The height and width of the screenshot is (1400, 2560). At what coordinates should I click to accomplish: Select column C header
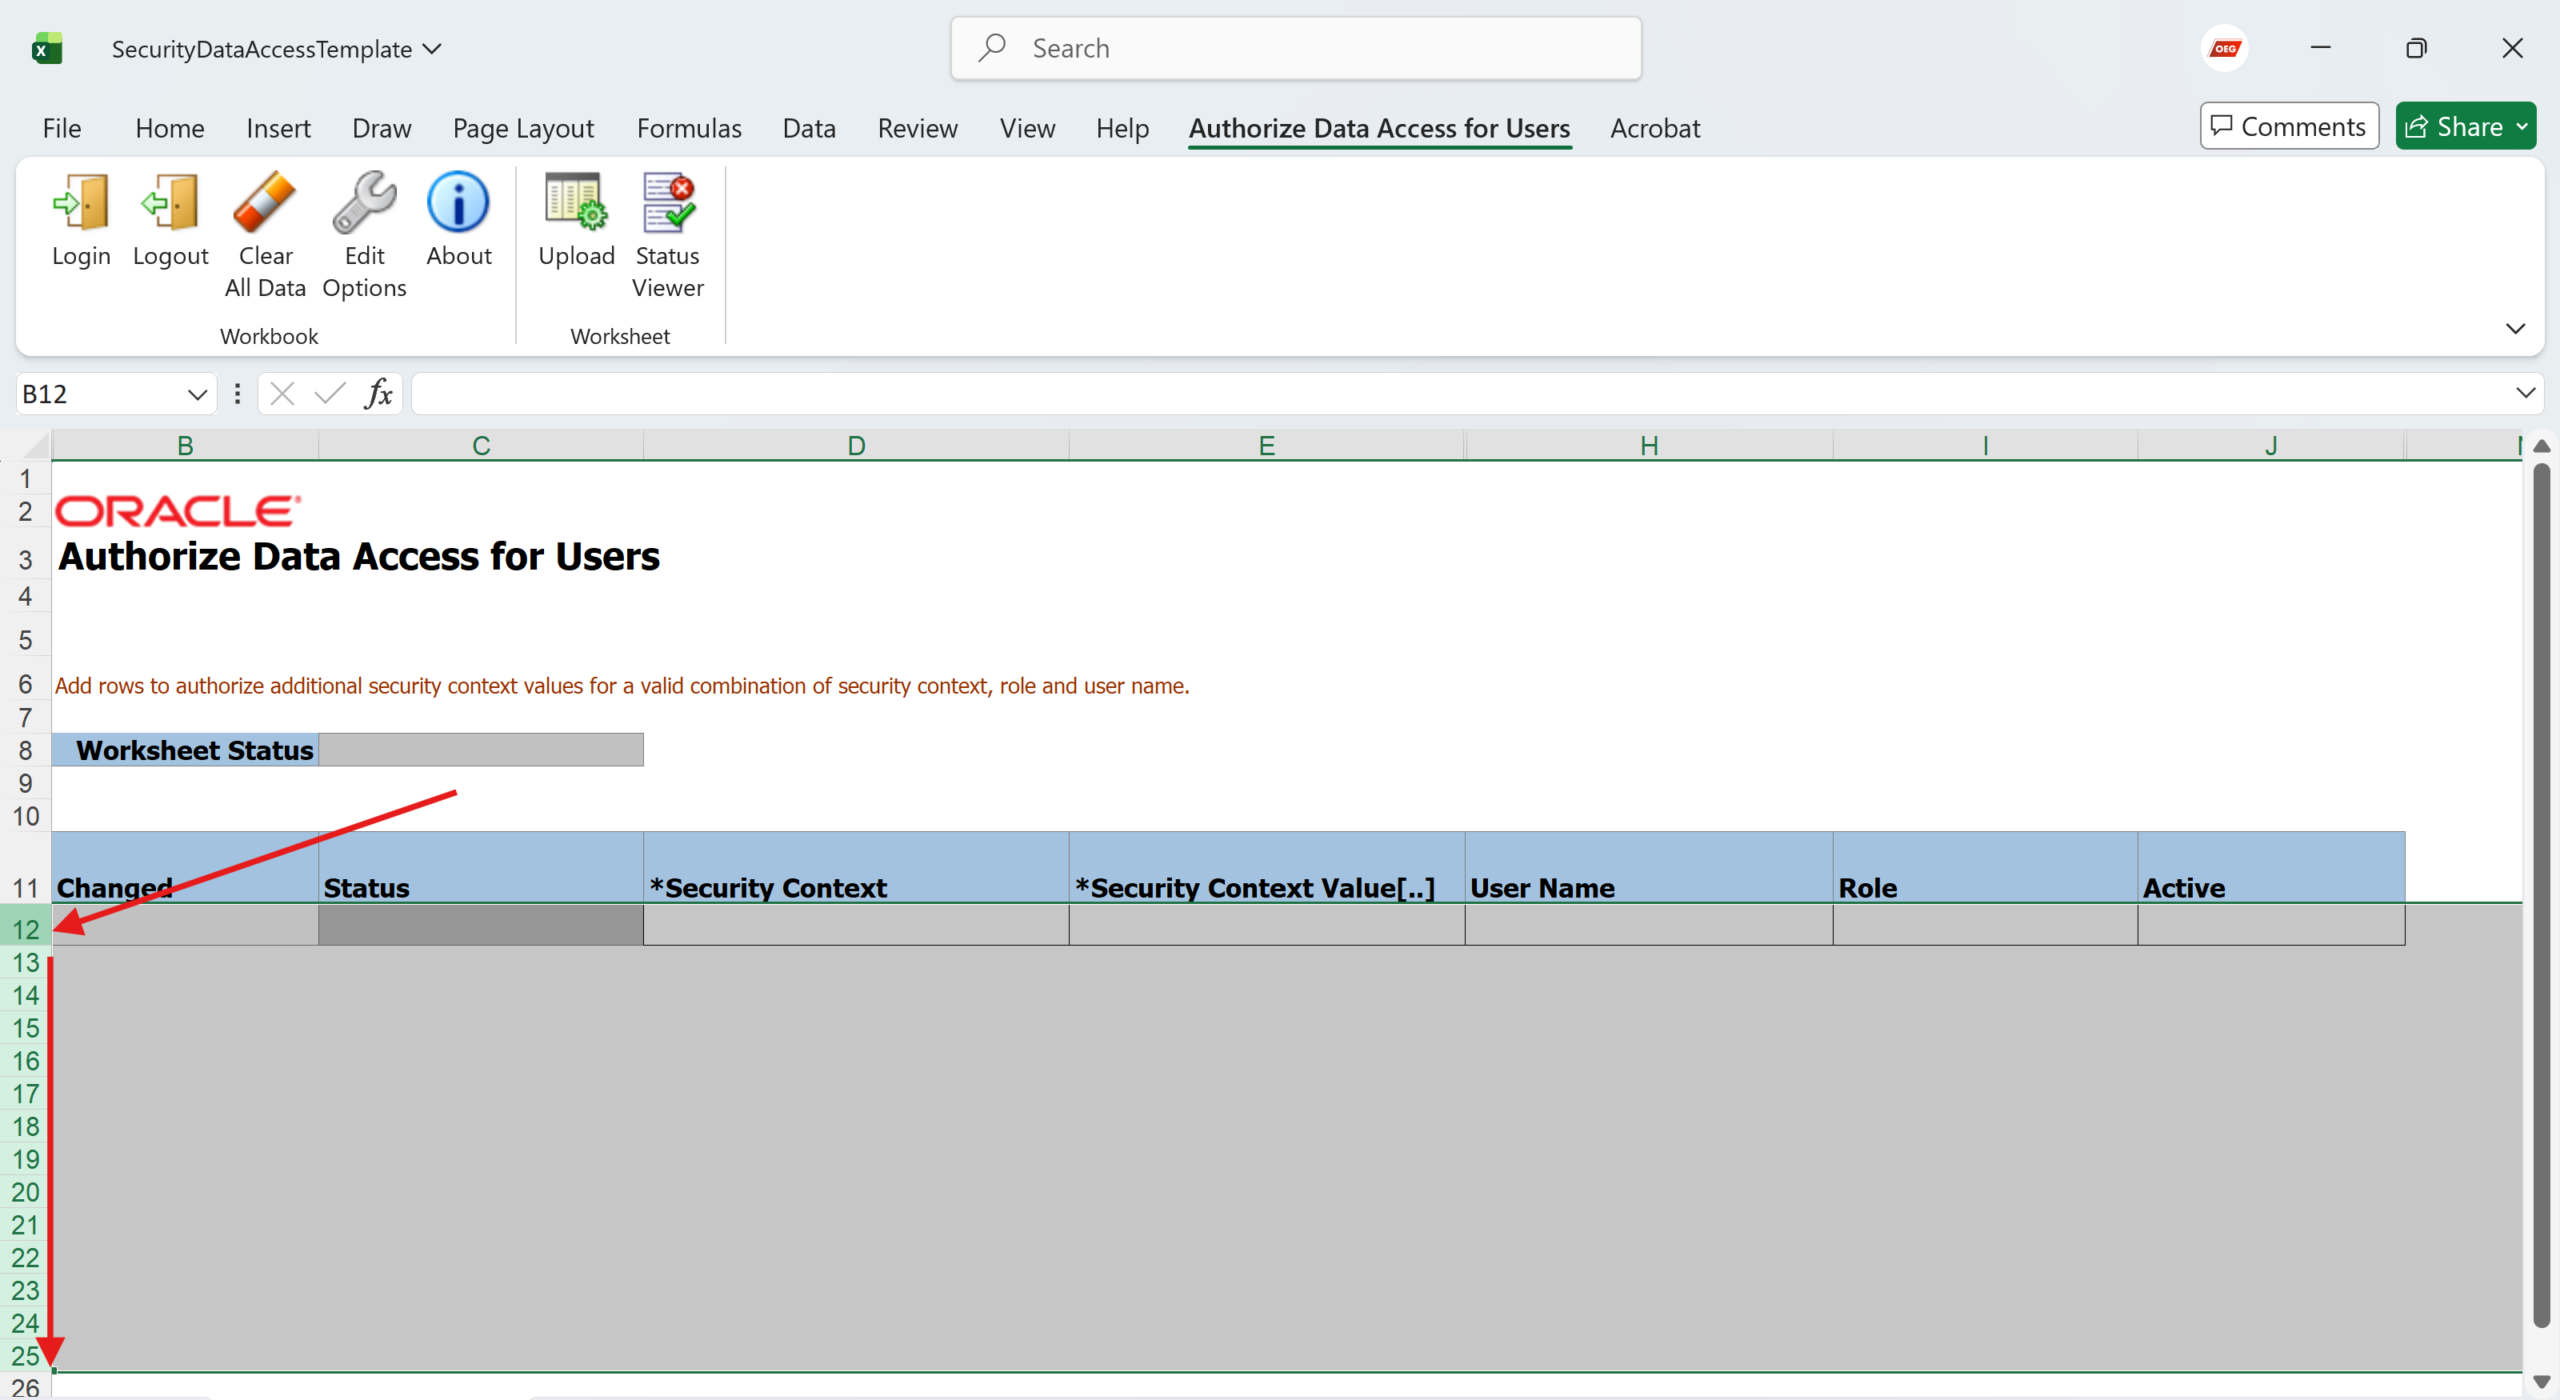[481, 445]
